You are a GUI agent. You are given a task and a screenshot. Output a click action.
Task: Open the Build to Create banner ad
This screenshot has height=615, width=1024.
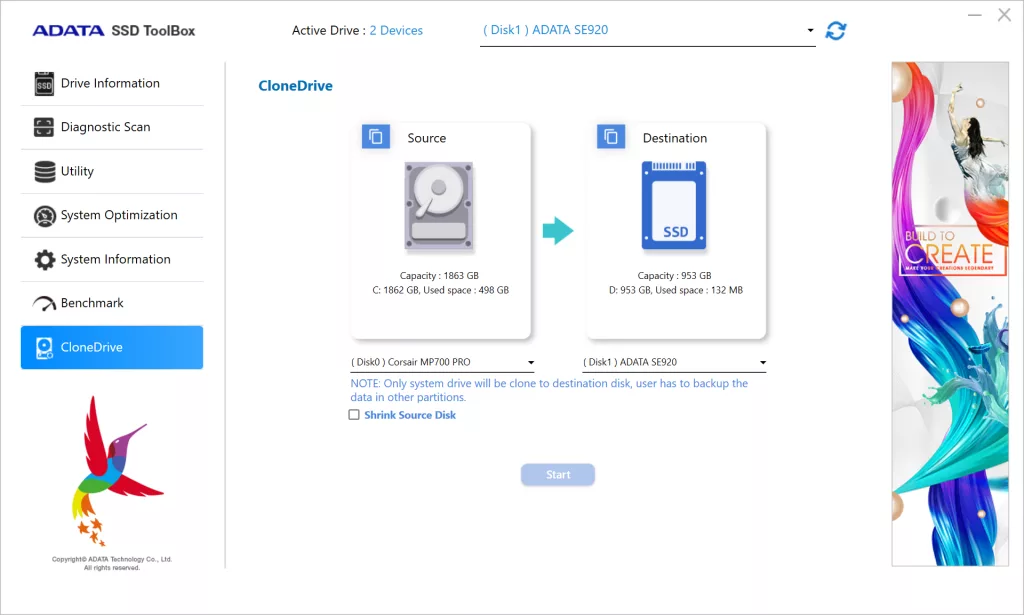click(950, 313)
